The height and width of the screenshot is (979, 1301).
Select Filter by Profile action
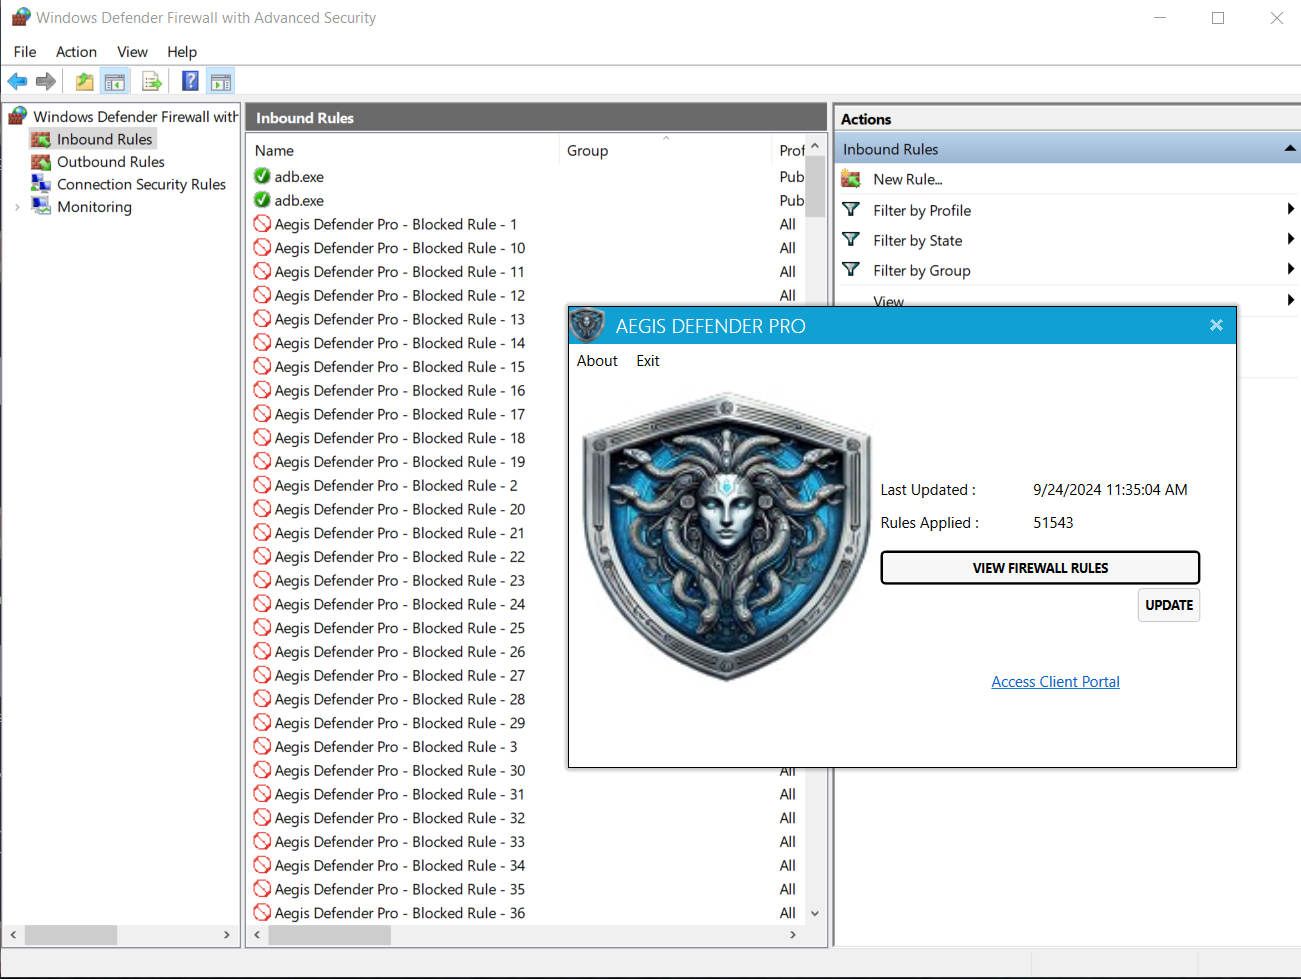point(922,210)
